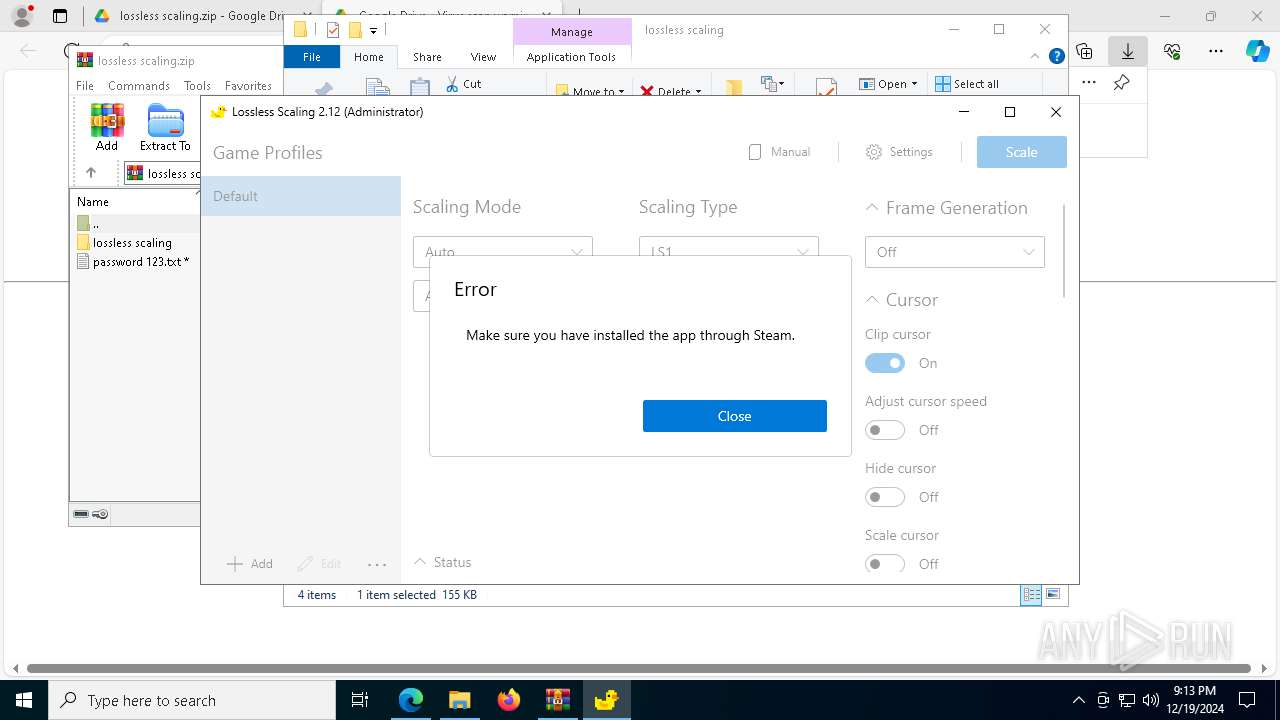Sort WinRAR list by Name column
The width and height of the screenshot is (1280, 720).
click(93, 202)
